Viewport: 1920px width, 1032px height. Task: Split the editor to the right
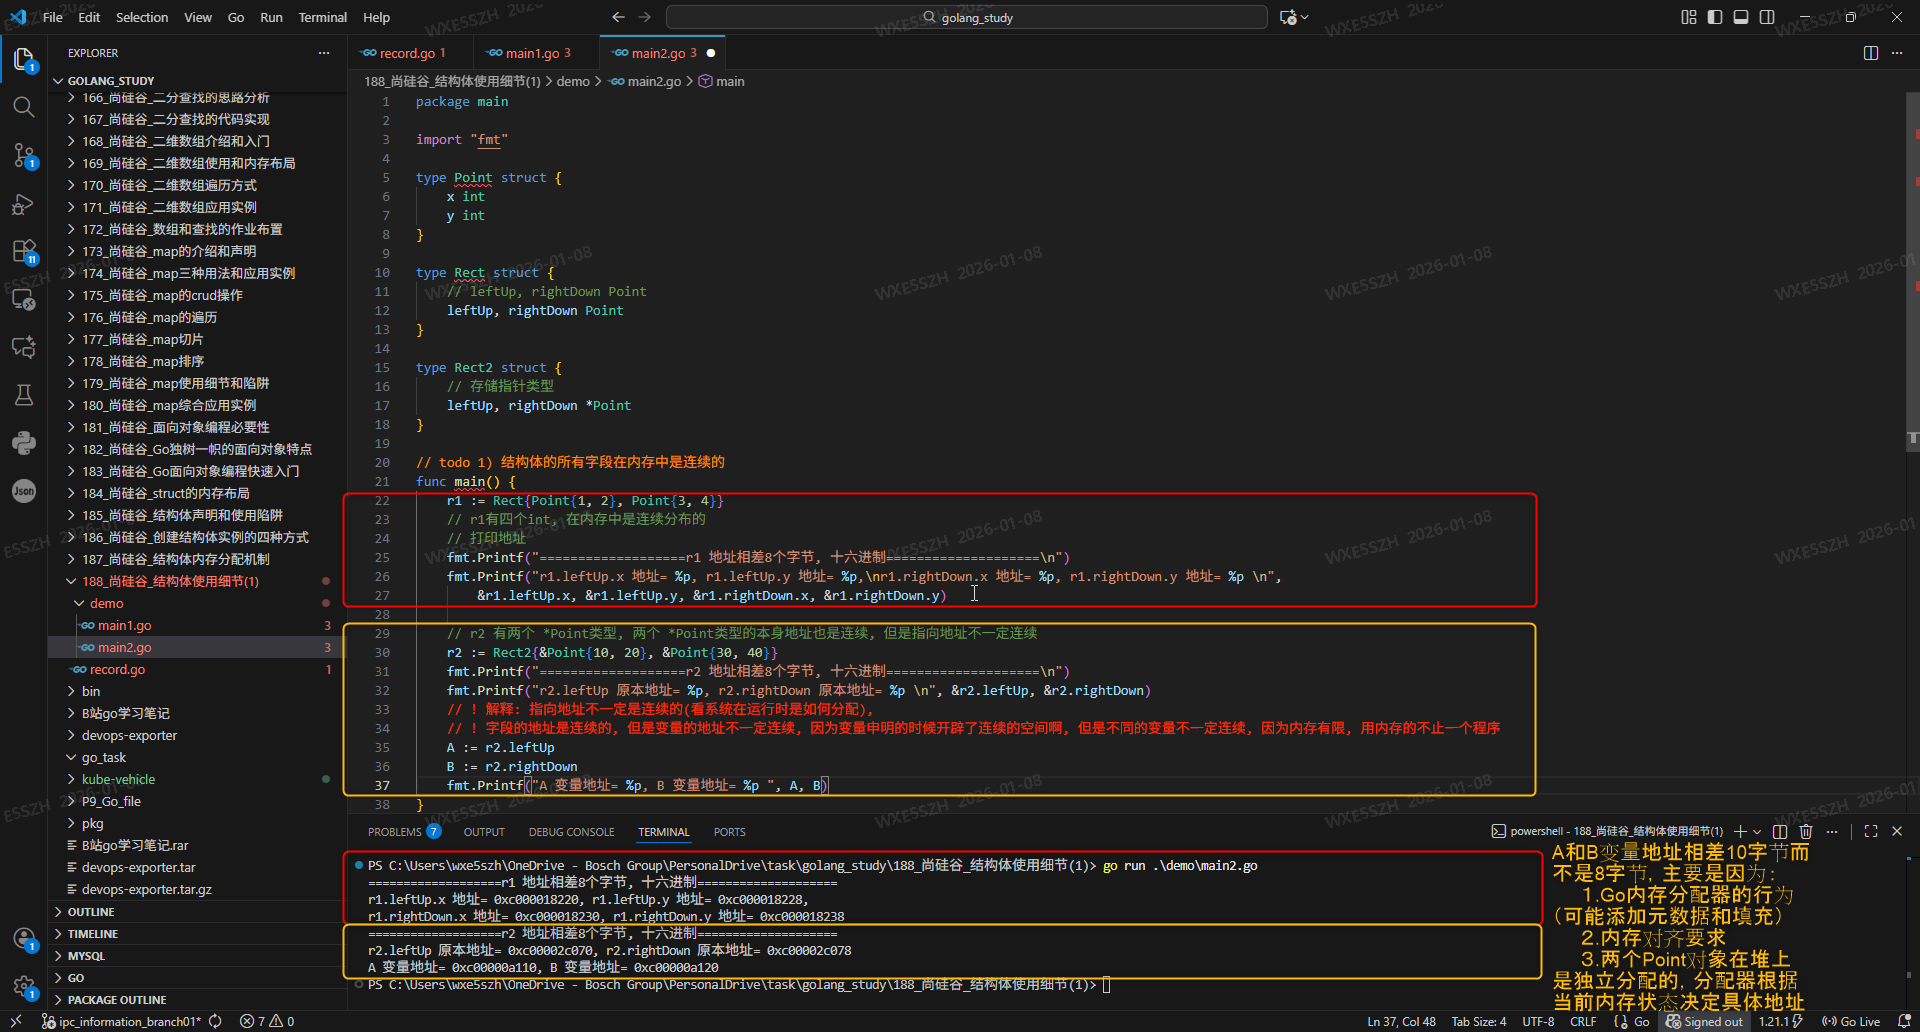pos(1871,53)
